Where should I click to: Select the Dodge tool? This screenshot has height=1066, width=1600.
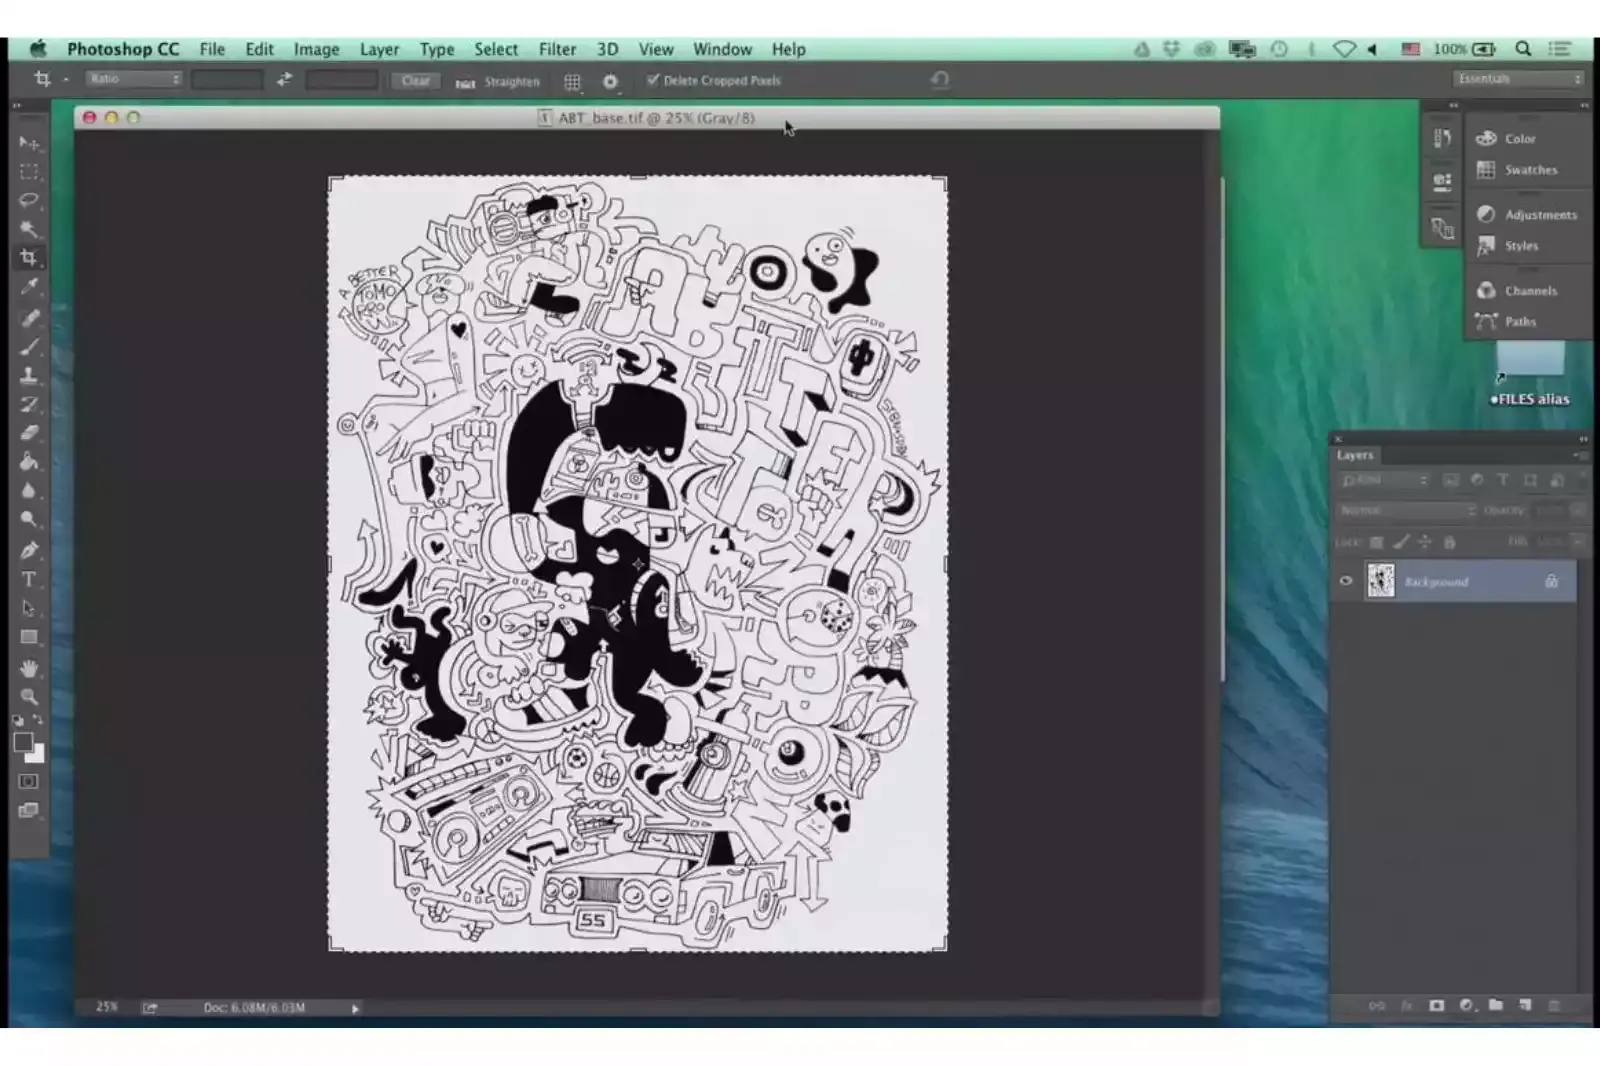29,520
